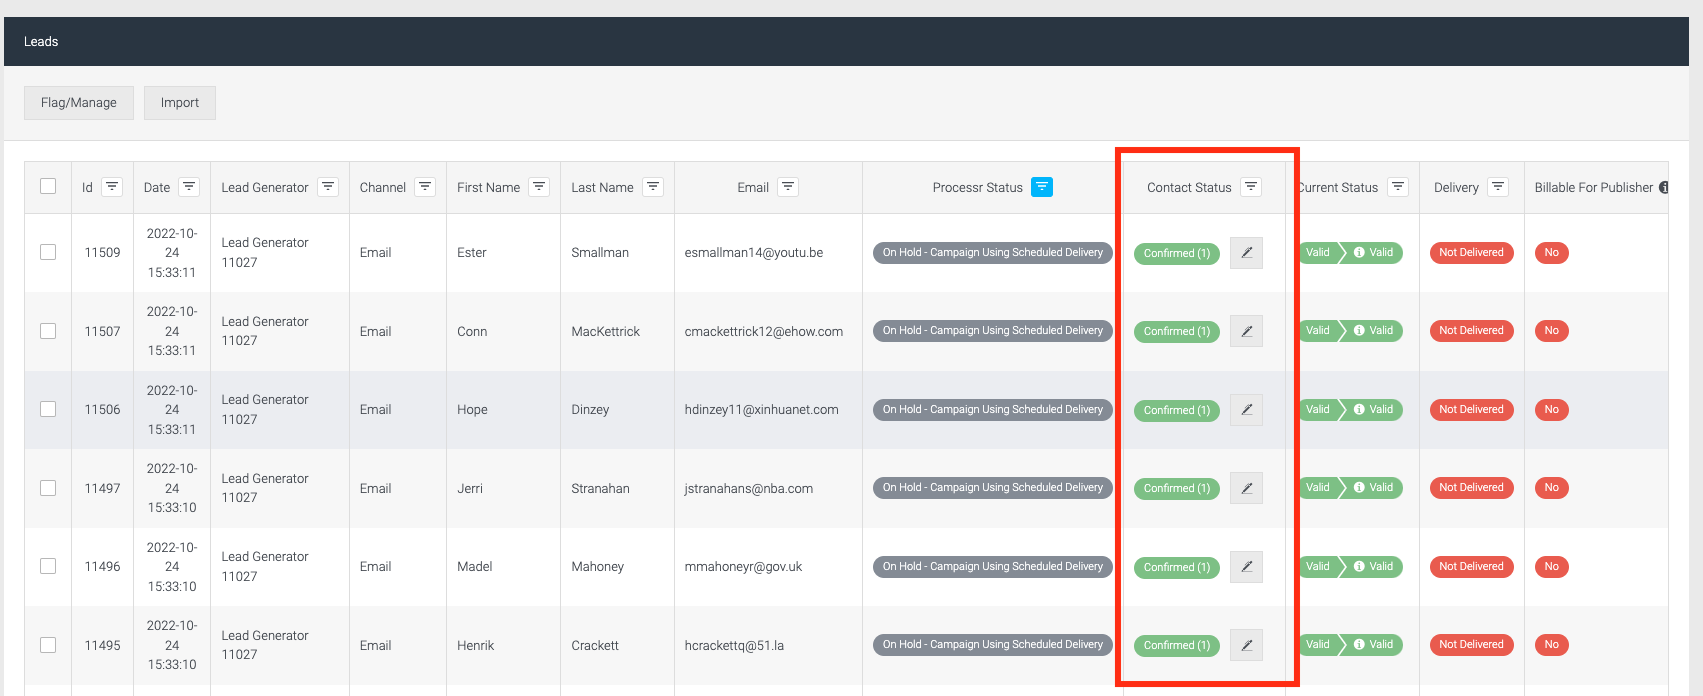This screenshot has width=1703, height=696.
Task: Click the active blue Processr Status filter
Action: point(1042,187)
